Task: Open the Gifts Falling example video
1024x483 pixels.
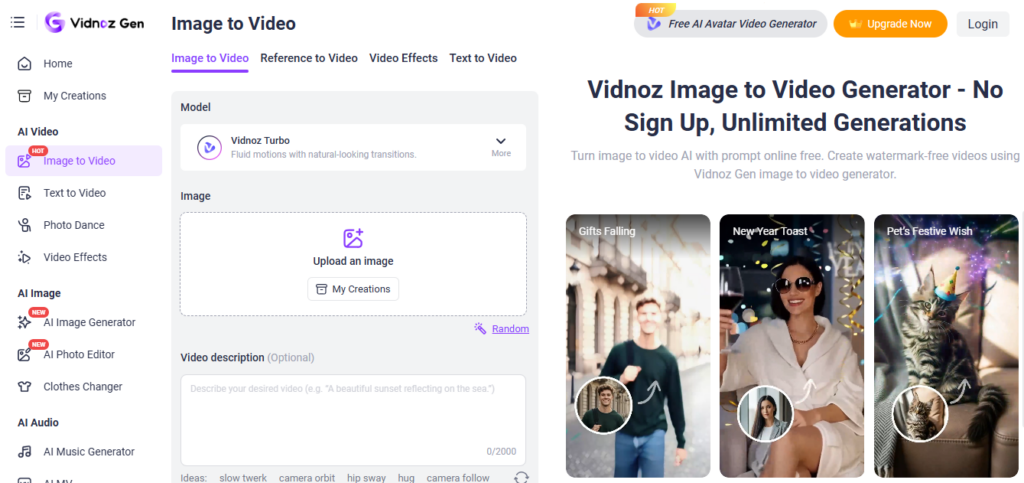Action: (638, 346)
